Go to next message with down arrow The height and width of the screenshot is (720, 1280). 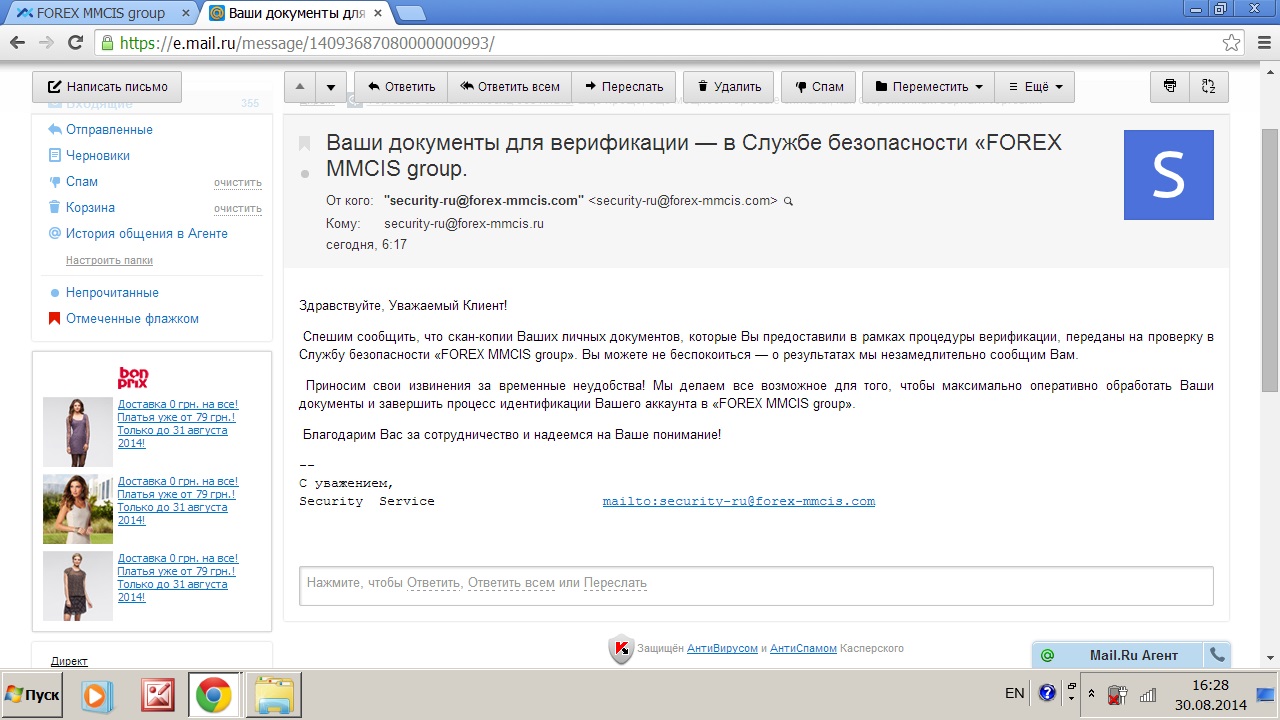point(332,86)
